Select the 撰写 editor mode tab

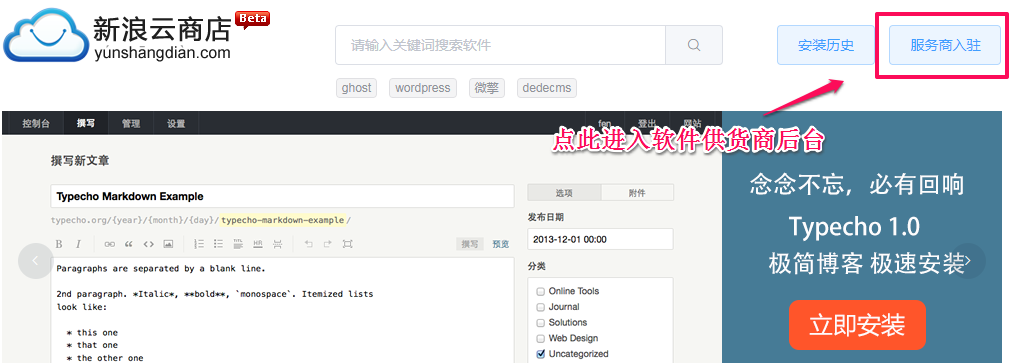pos(470,244)
